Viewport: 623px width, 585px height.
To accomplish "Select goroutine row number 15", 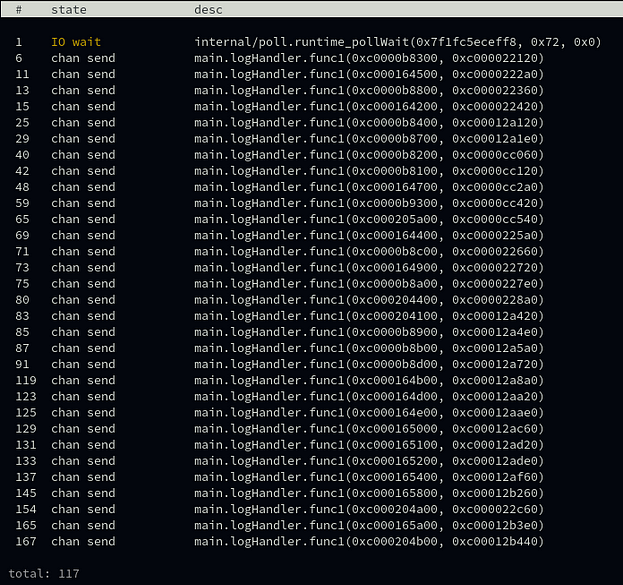I will tap(312, 106).
